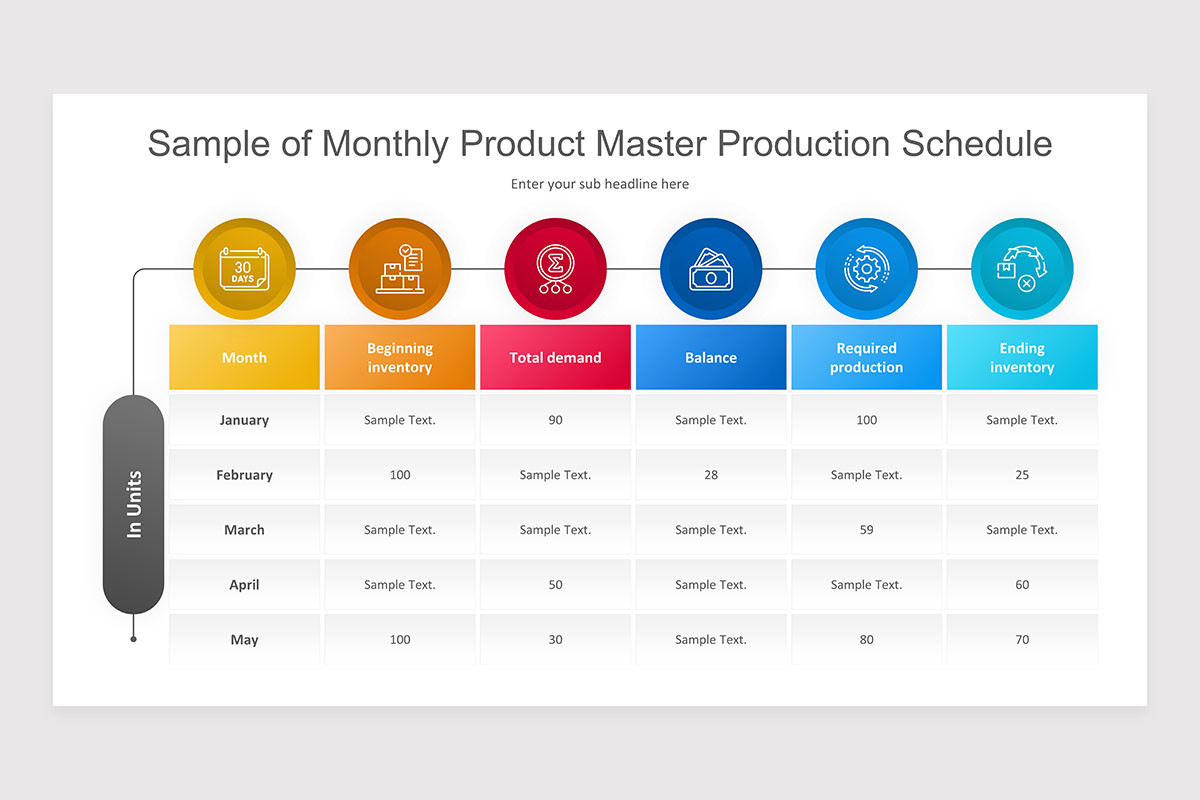Click the 30 Days calendar icon
Image resolution: width=1200 pixels, height=800 pixels.
coord(244,267)
